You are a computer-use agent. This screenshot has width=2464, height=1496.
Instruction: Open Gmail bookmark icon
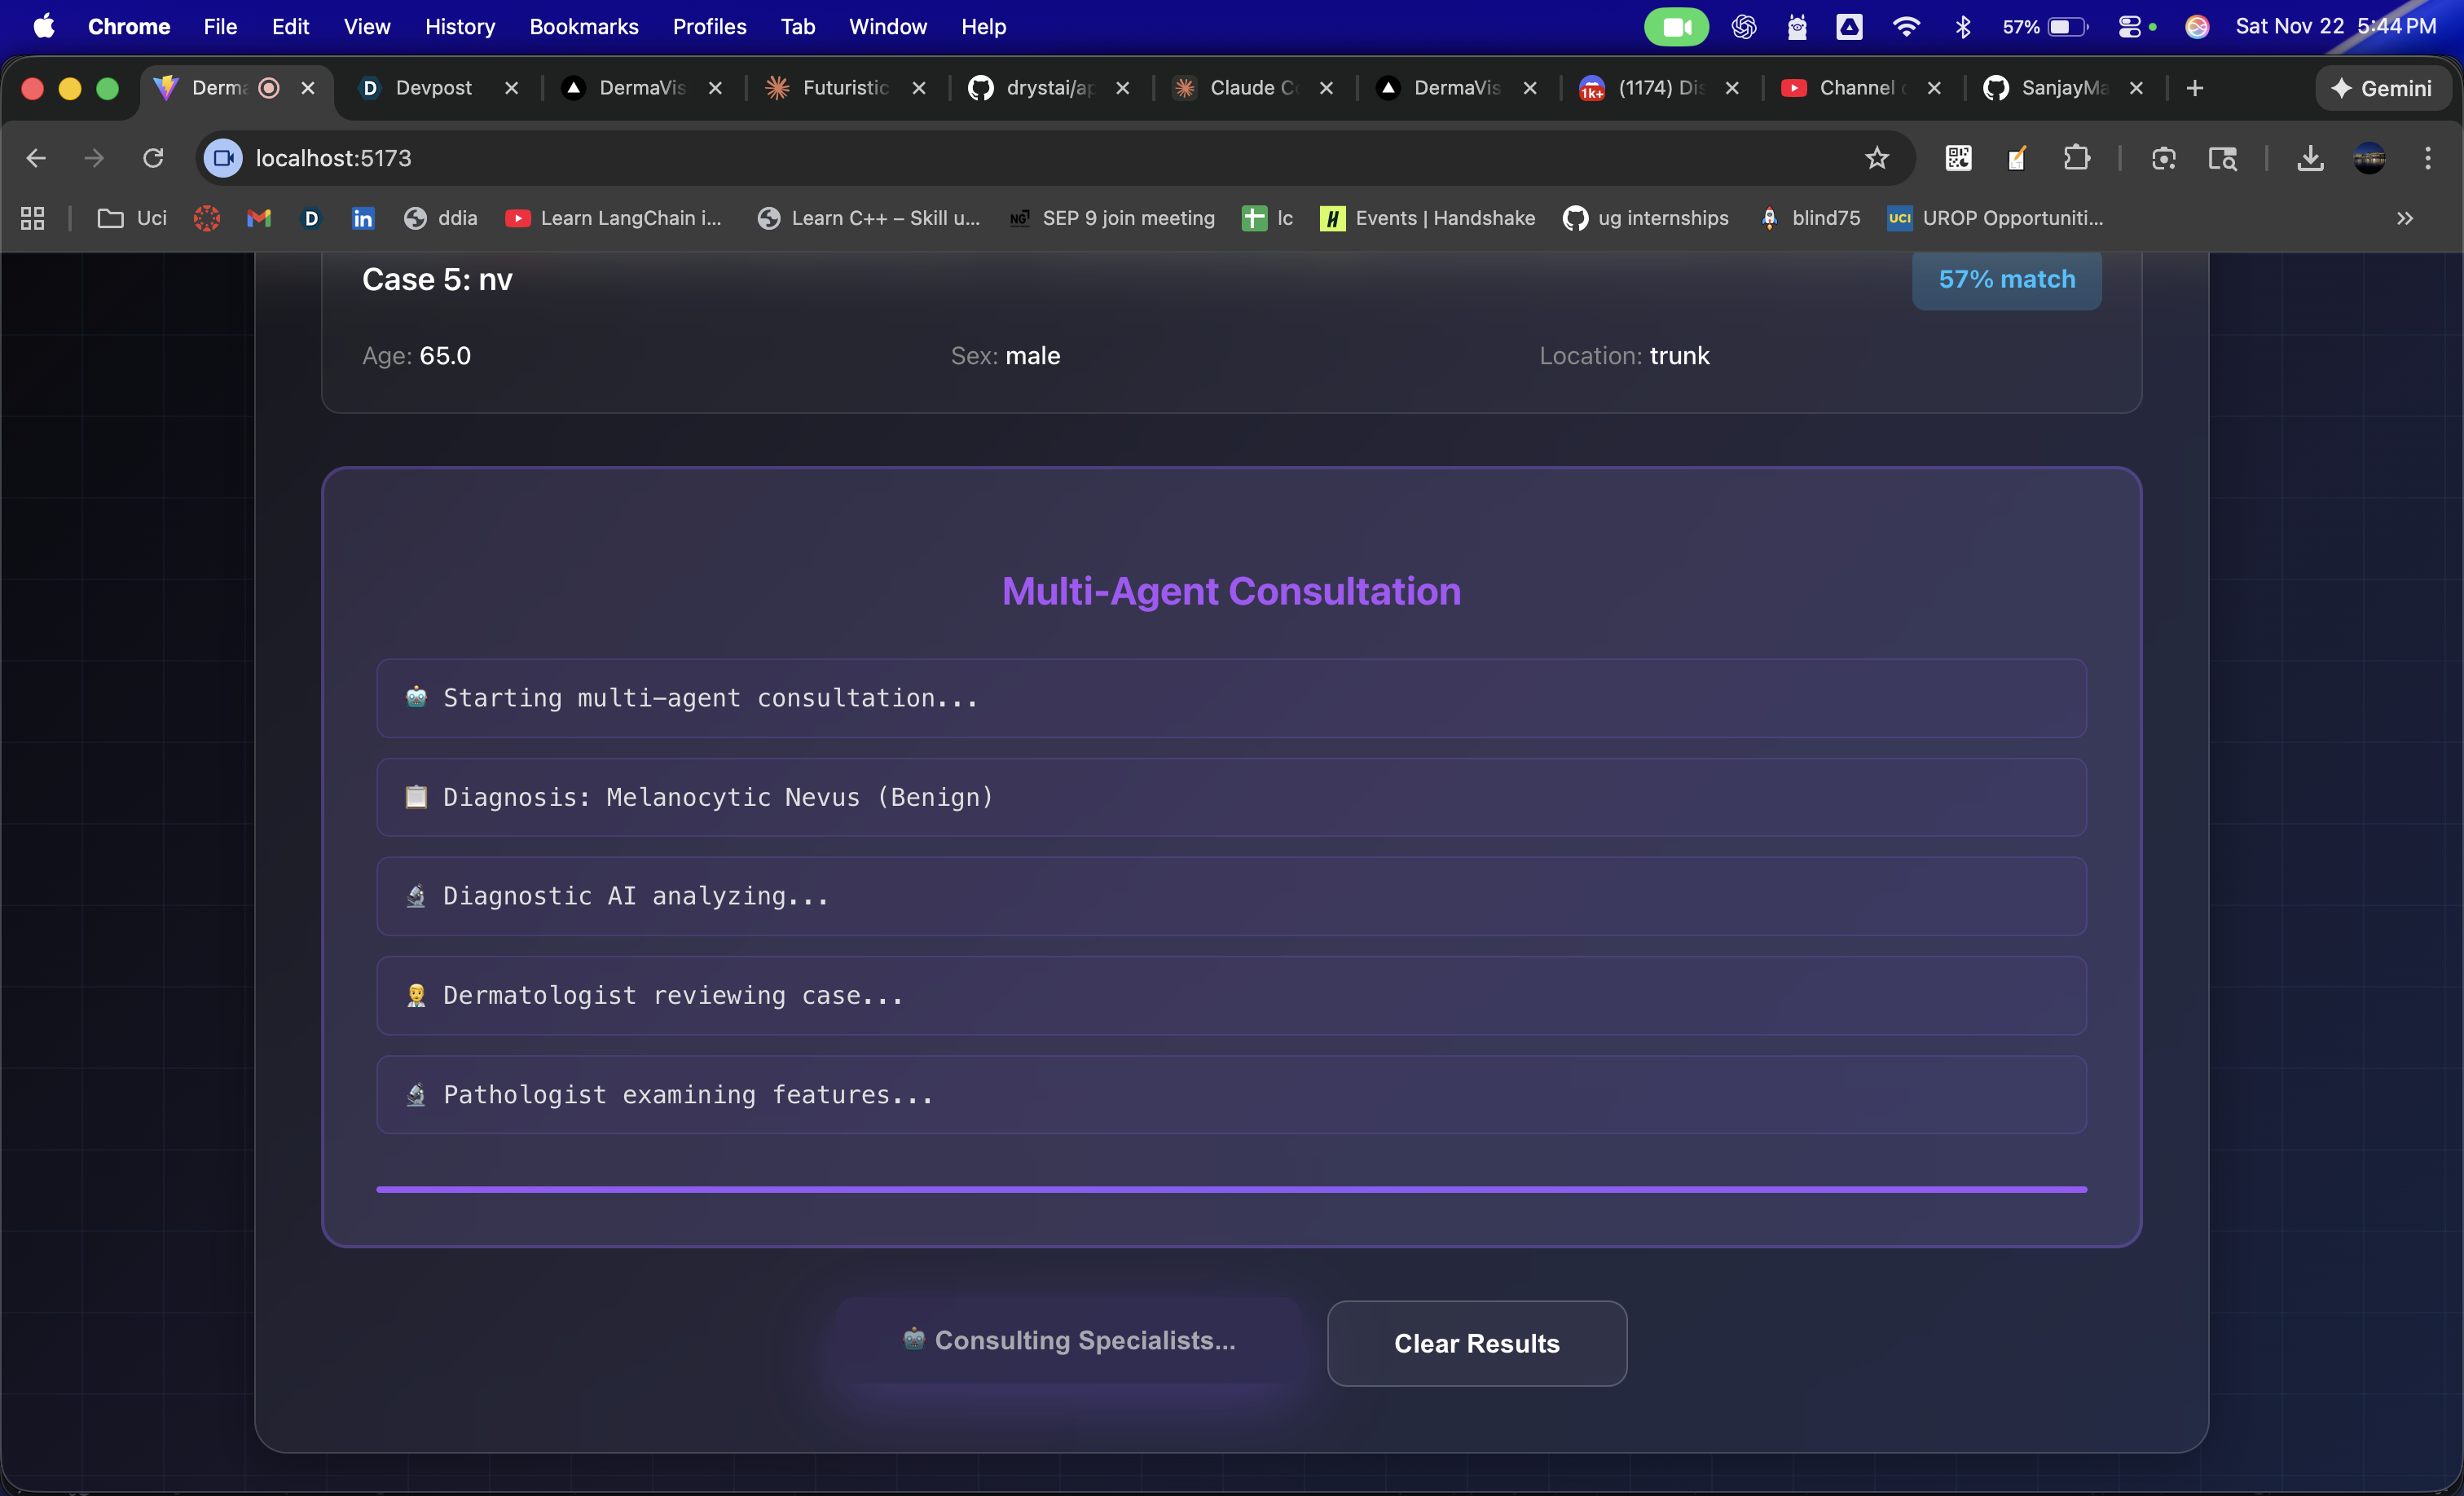coord(259,218)
